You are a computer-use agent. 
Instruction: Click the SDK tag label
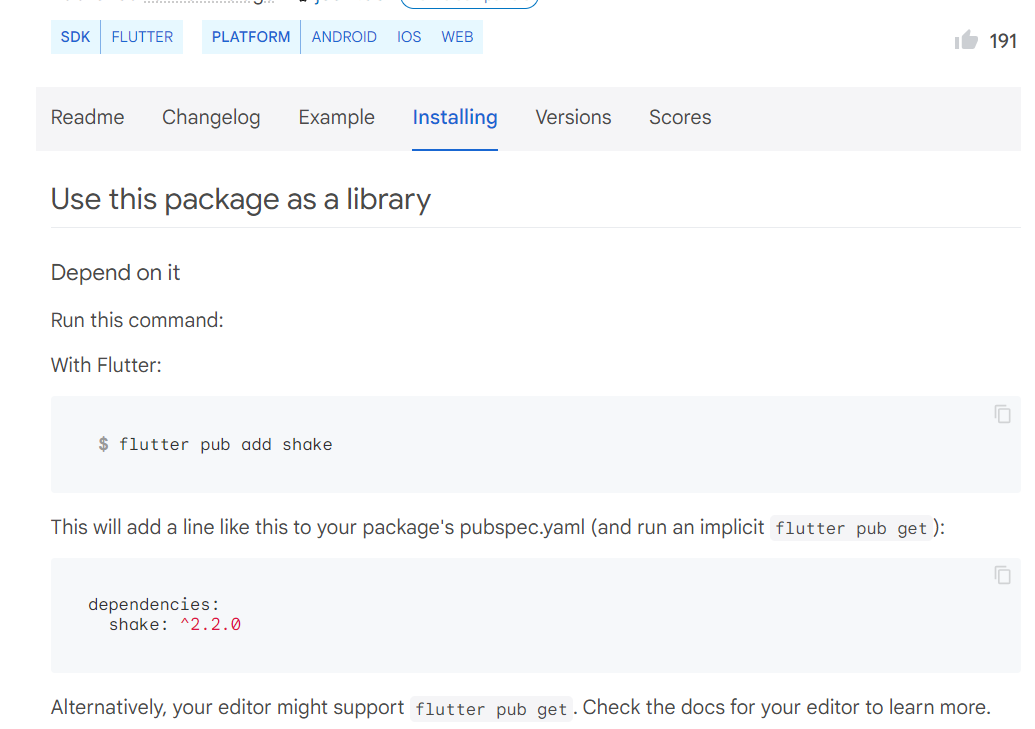tap(75, 37)
